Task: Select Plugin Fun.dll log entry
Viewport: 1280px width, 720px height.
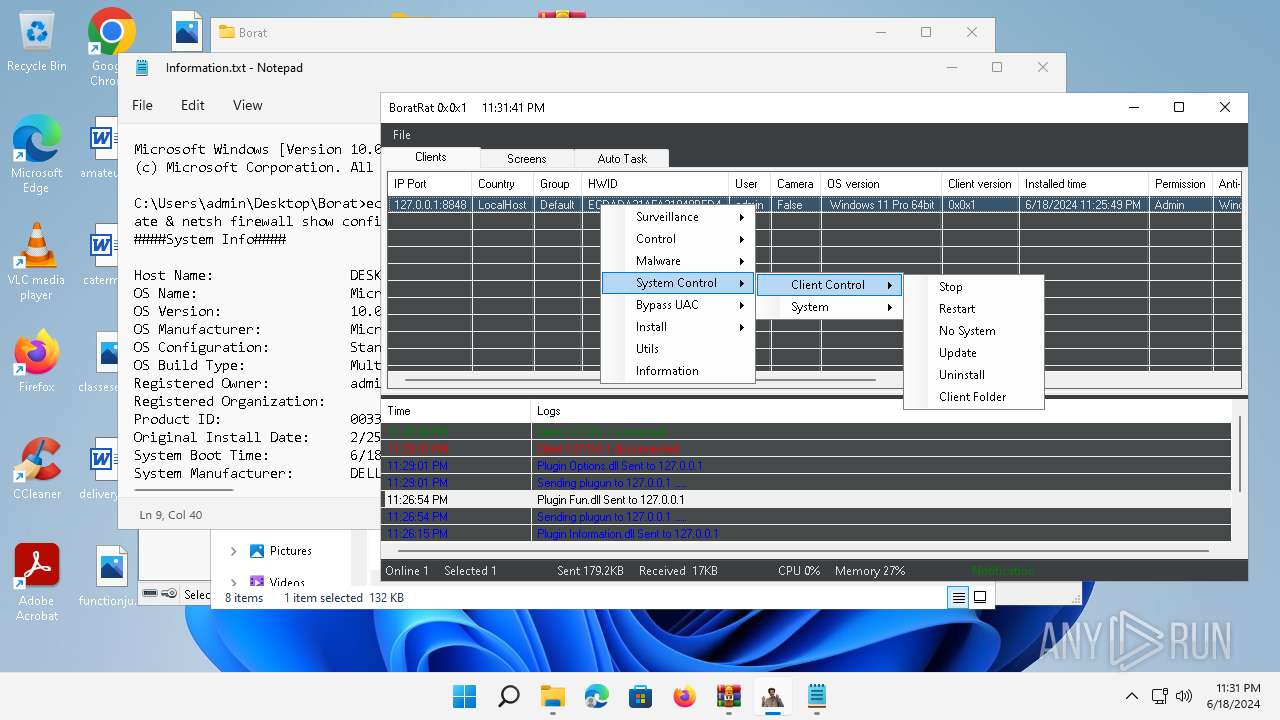Action: tap(806, 500)
